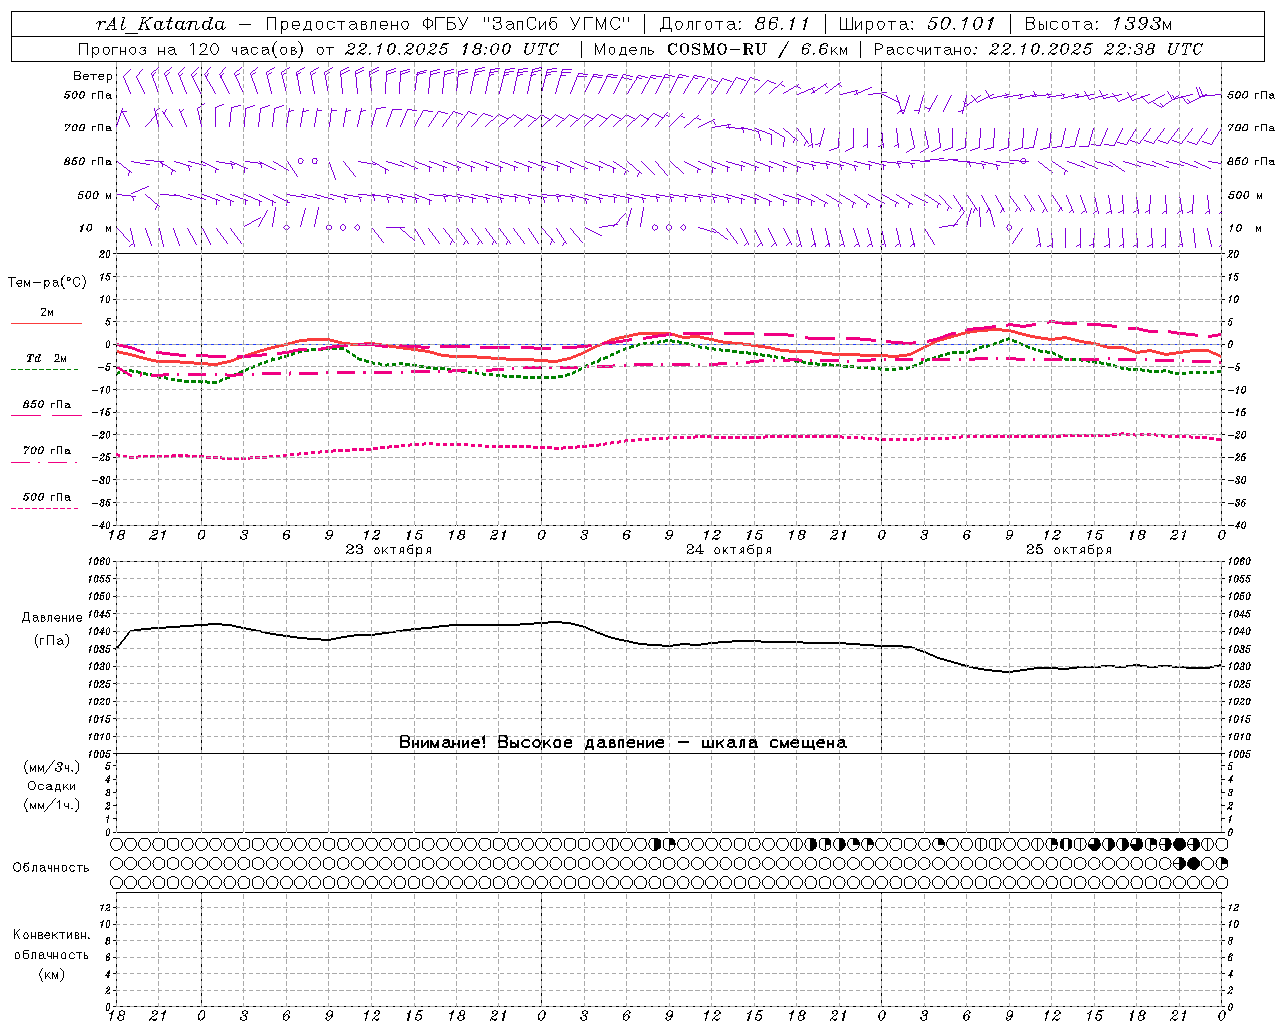Click the (км) unit label for convective cloud
Screen dimensions: 1280x1024
(51, 974)
